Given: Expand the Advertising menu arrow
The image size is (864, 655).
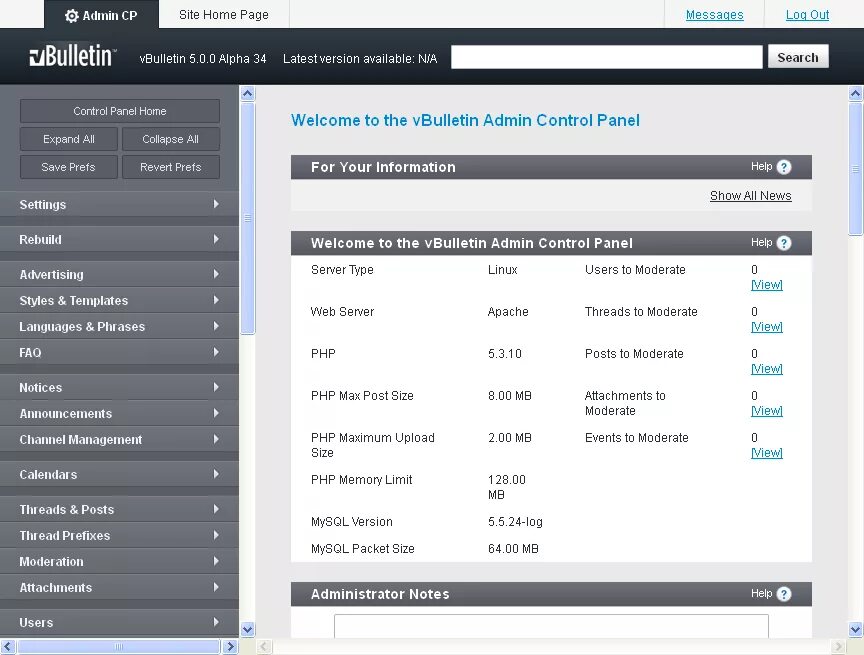Looking at the screenshot, I should pyautogui.click(x=216, y=274).
